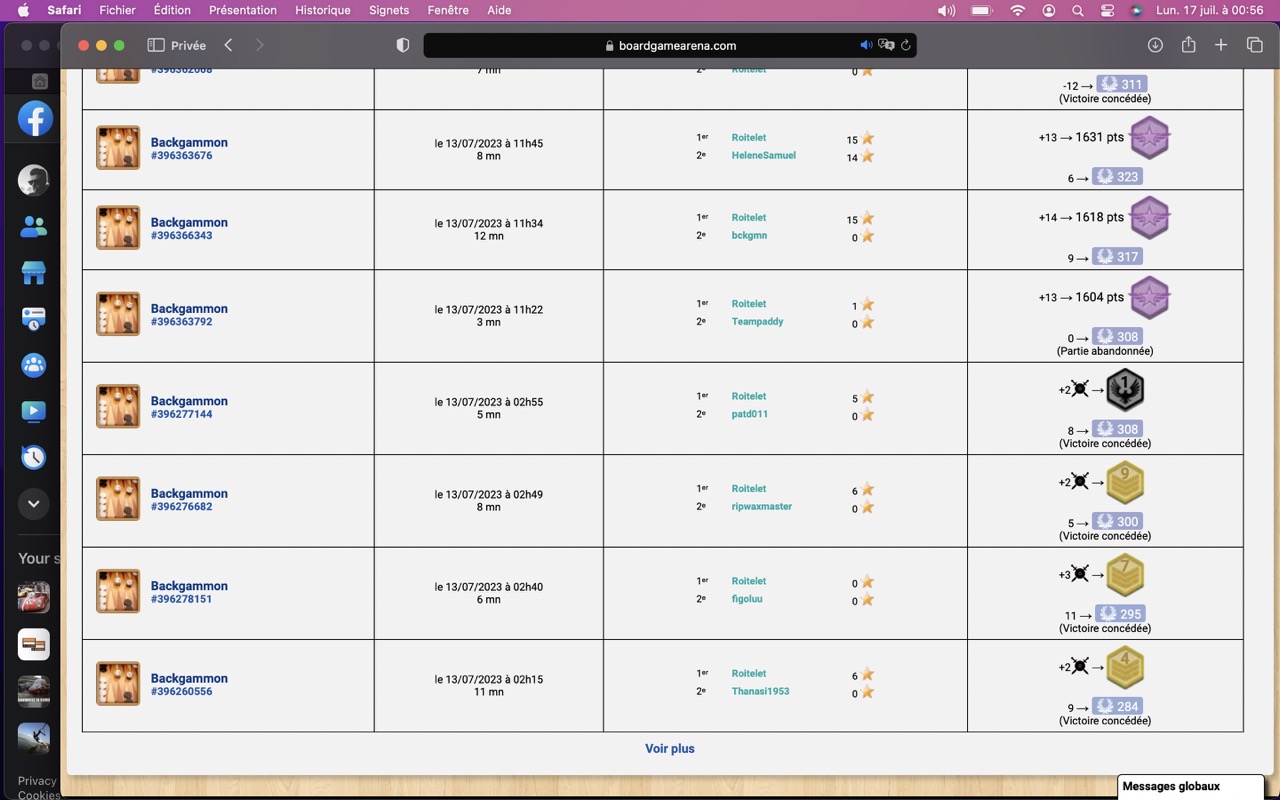1280x800 pixels.
Task: Open Signets menu
Action: pos(389,10)
